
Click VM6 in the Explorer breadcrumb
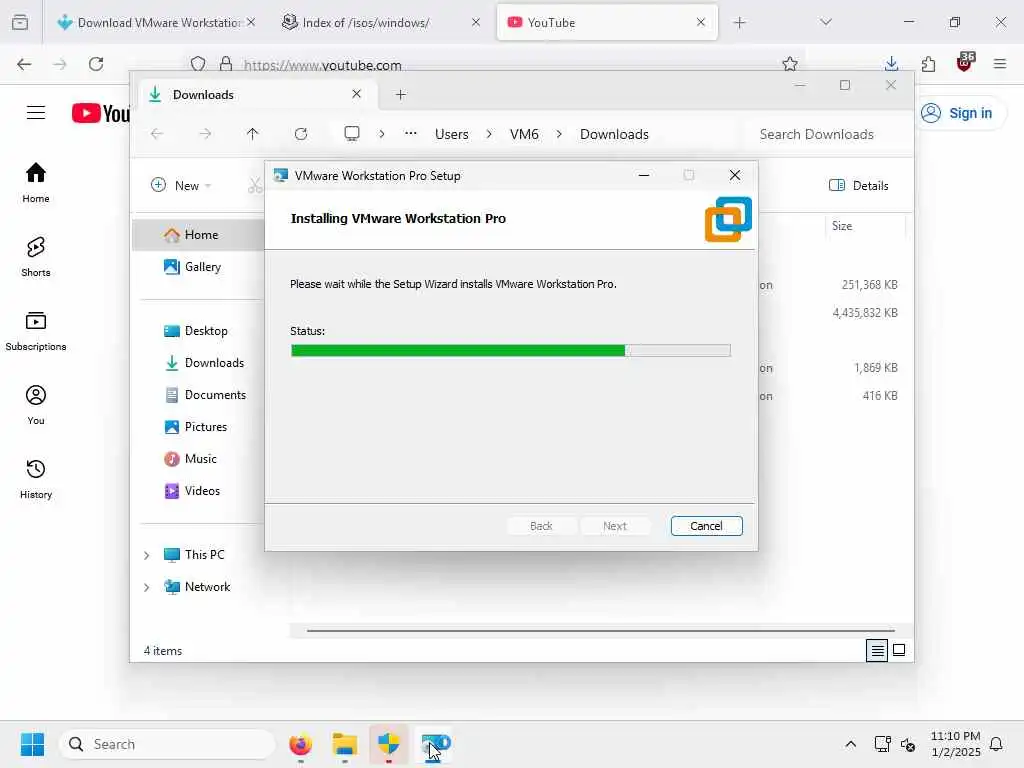(x=524, y=134)
